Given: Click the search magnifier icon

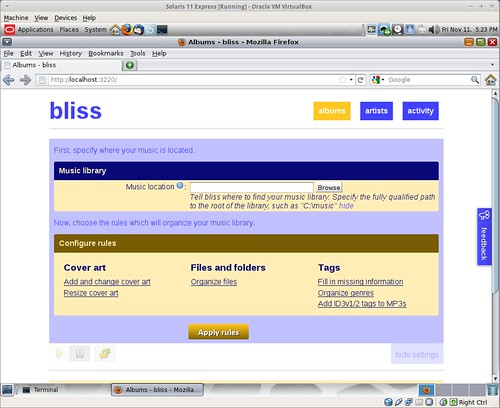Looking at the screenshot, I should (475, 80).
